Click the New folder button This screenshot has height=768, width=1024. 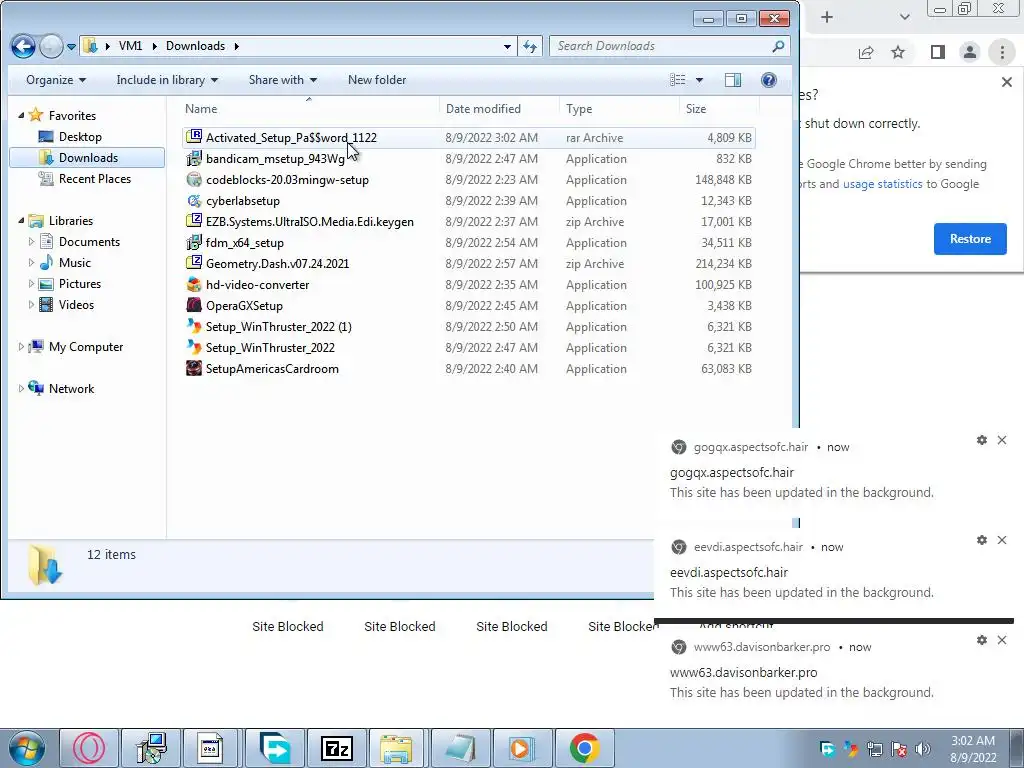tap(377, 80)
